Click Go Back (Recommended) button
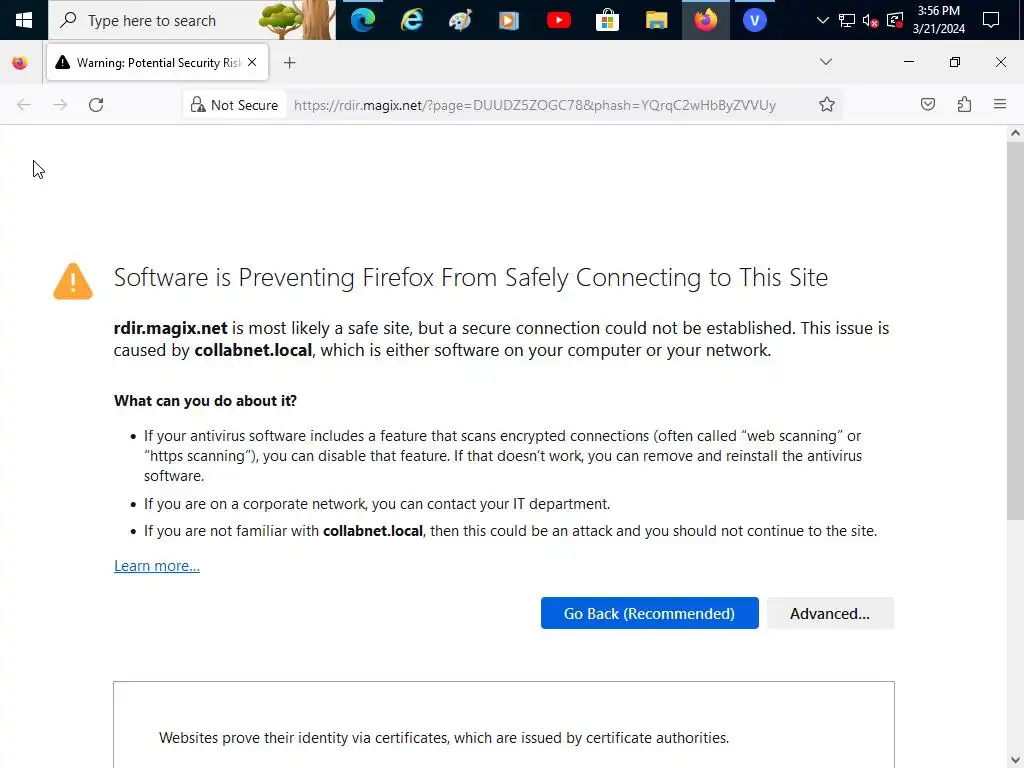Image resolution: width=1024 pixels, height=768 pixels. [x=649, y=613]
